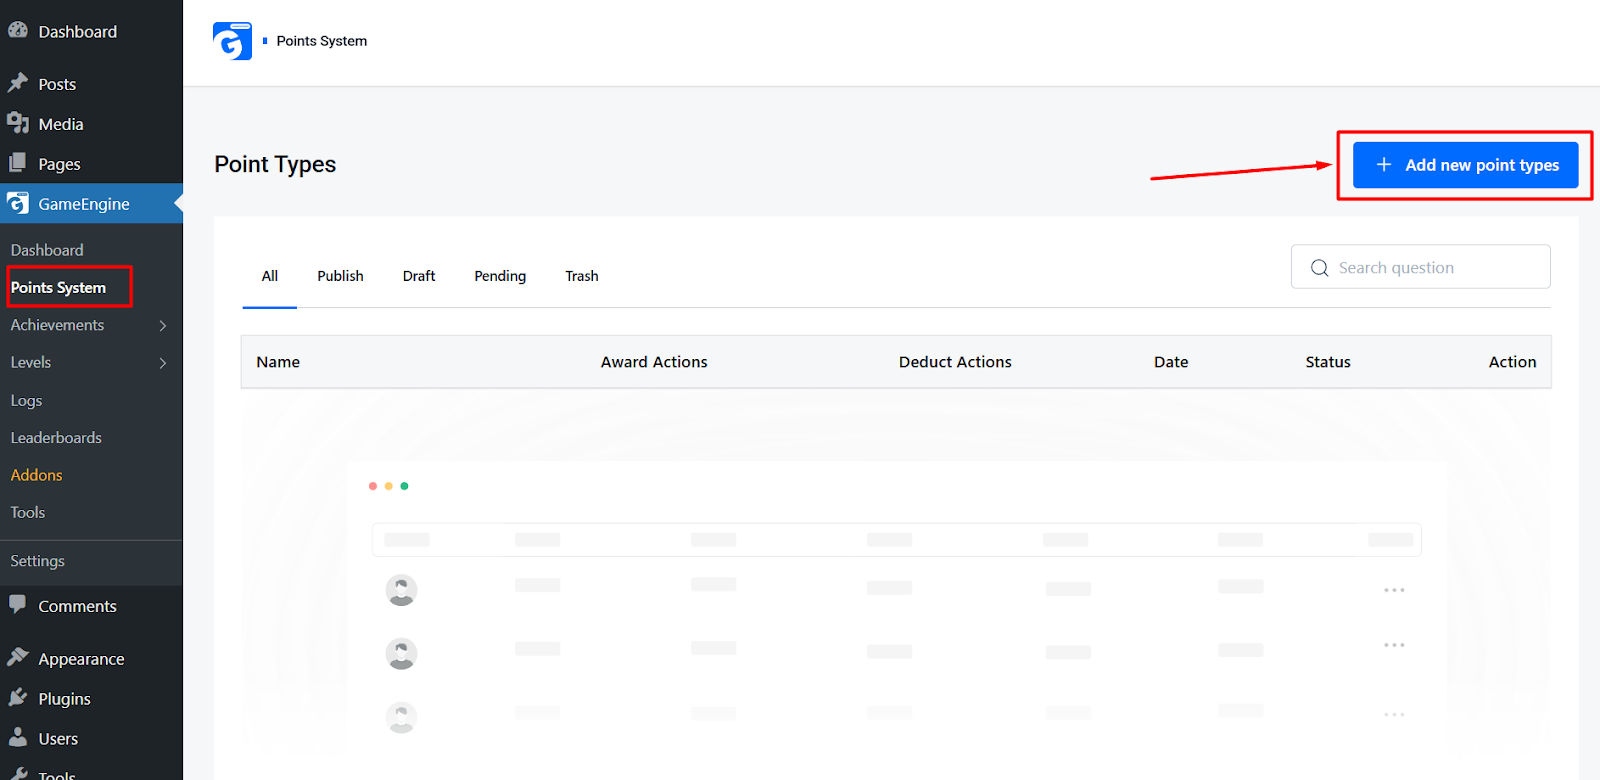This screenshot has height=780, width=1600.
Task: Click the Media library icon
Action: 18,123
